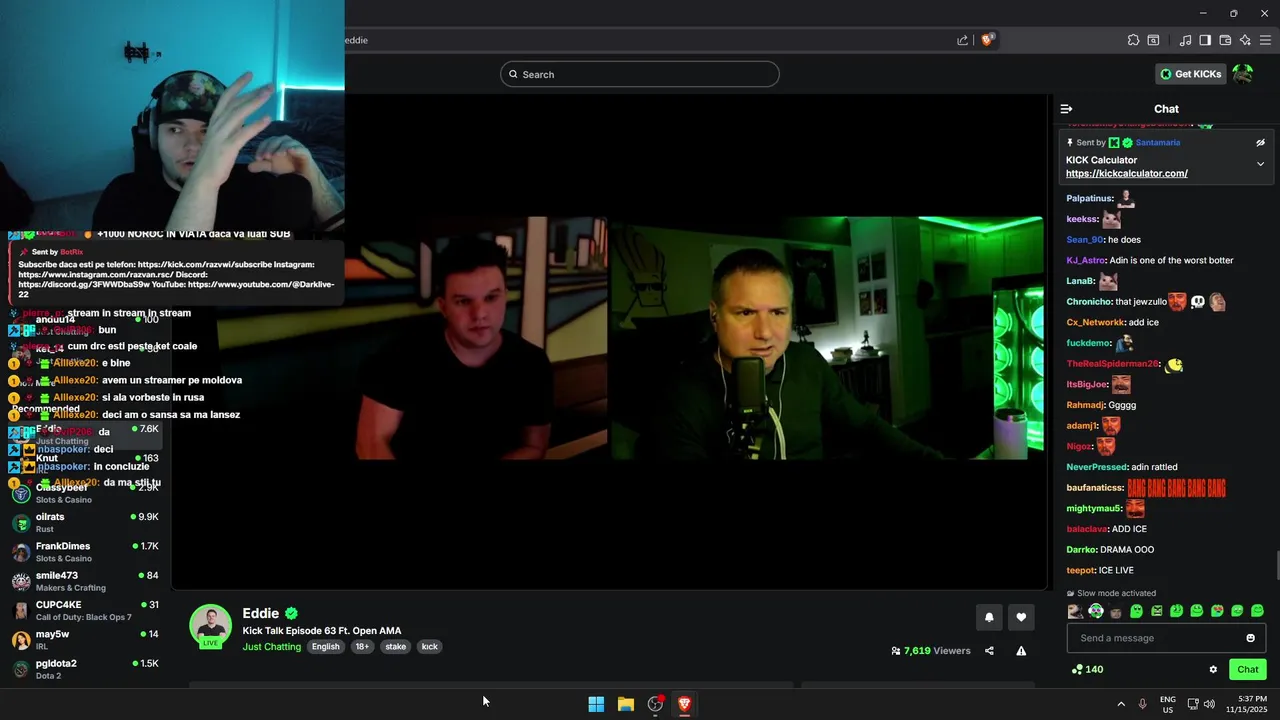This screenshot has width=1280, height=720.
Task: Report the stream using warning icon
Action: (x=1021, y=651)
